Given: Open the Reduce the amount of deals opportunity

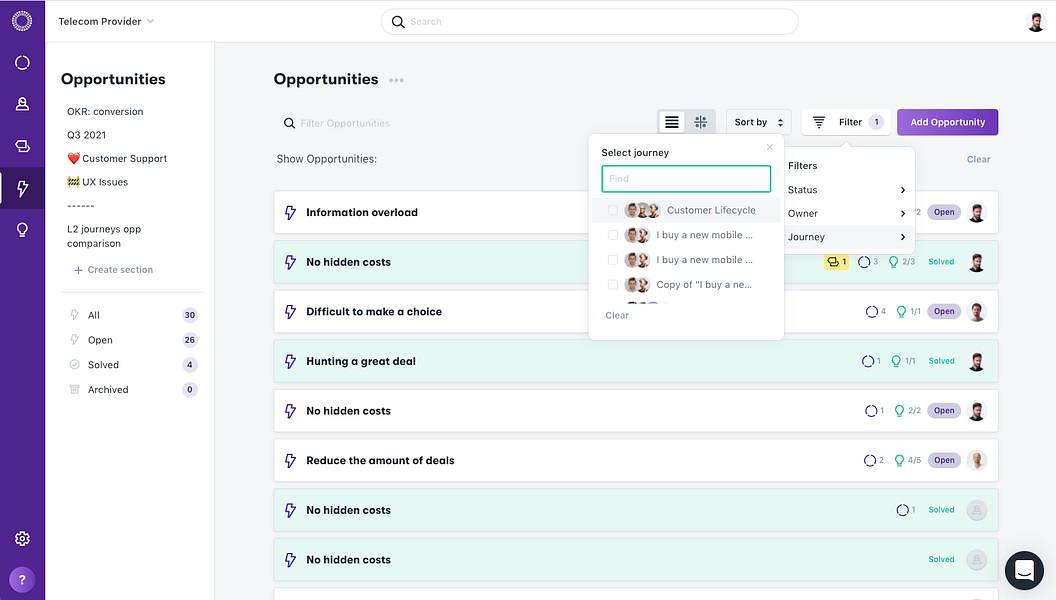Looking at the screenshot, I should [380, 461].
